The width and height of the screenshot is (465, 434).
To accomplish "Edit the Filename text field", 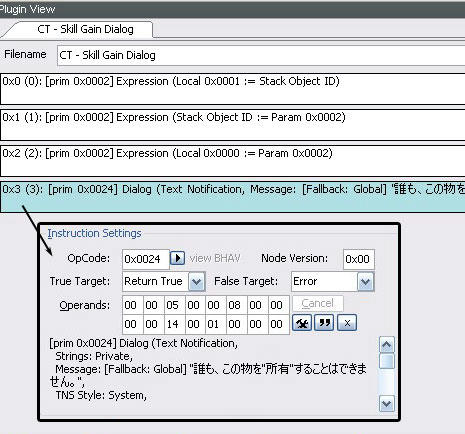I will tap(261, 55).
